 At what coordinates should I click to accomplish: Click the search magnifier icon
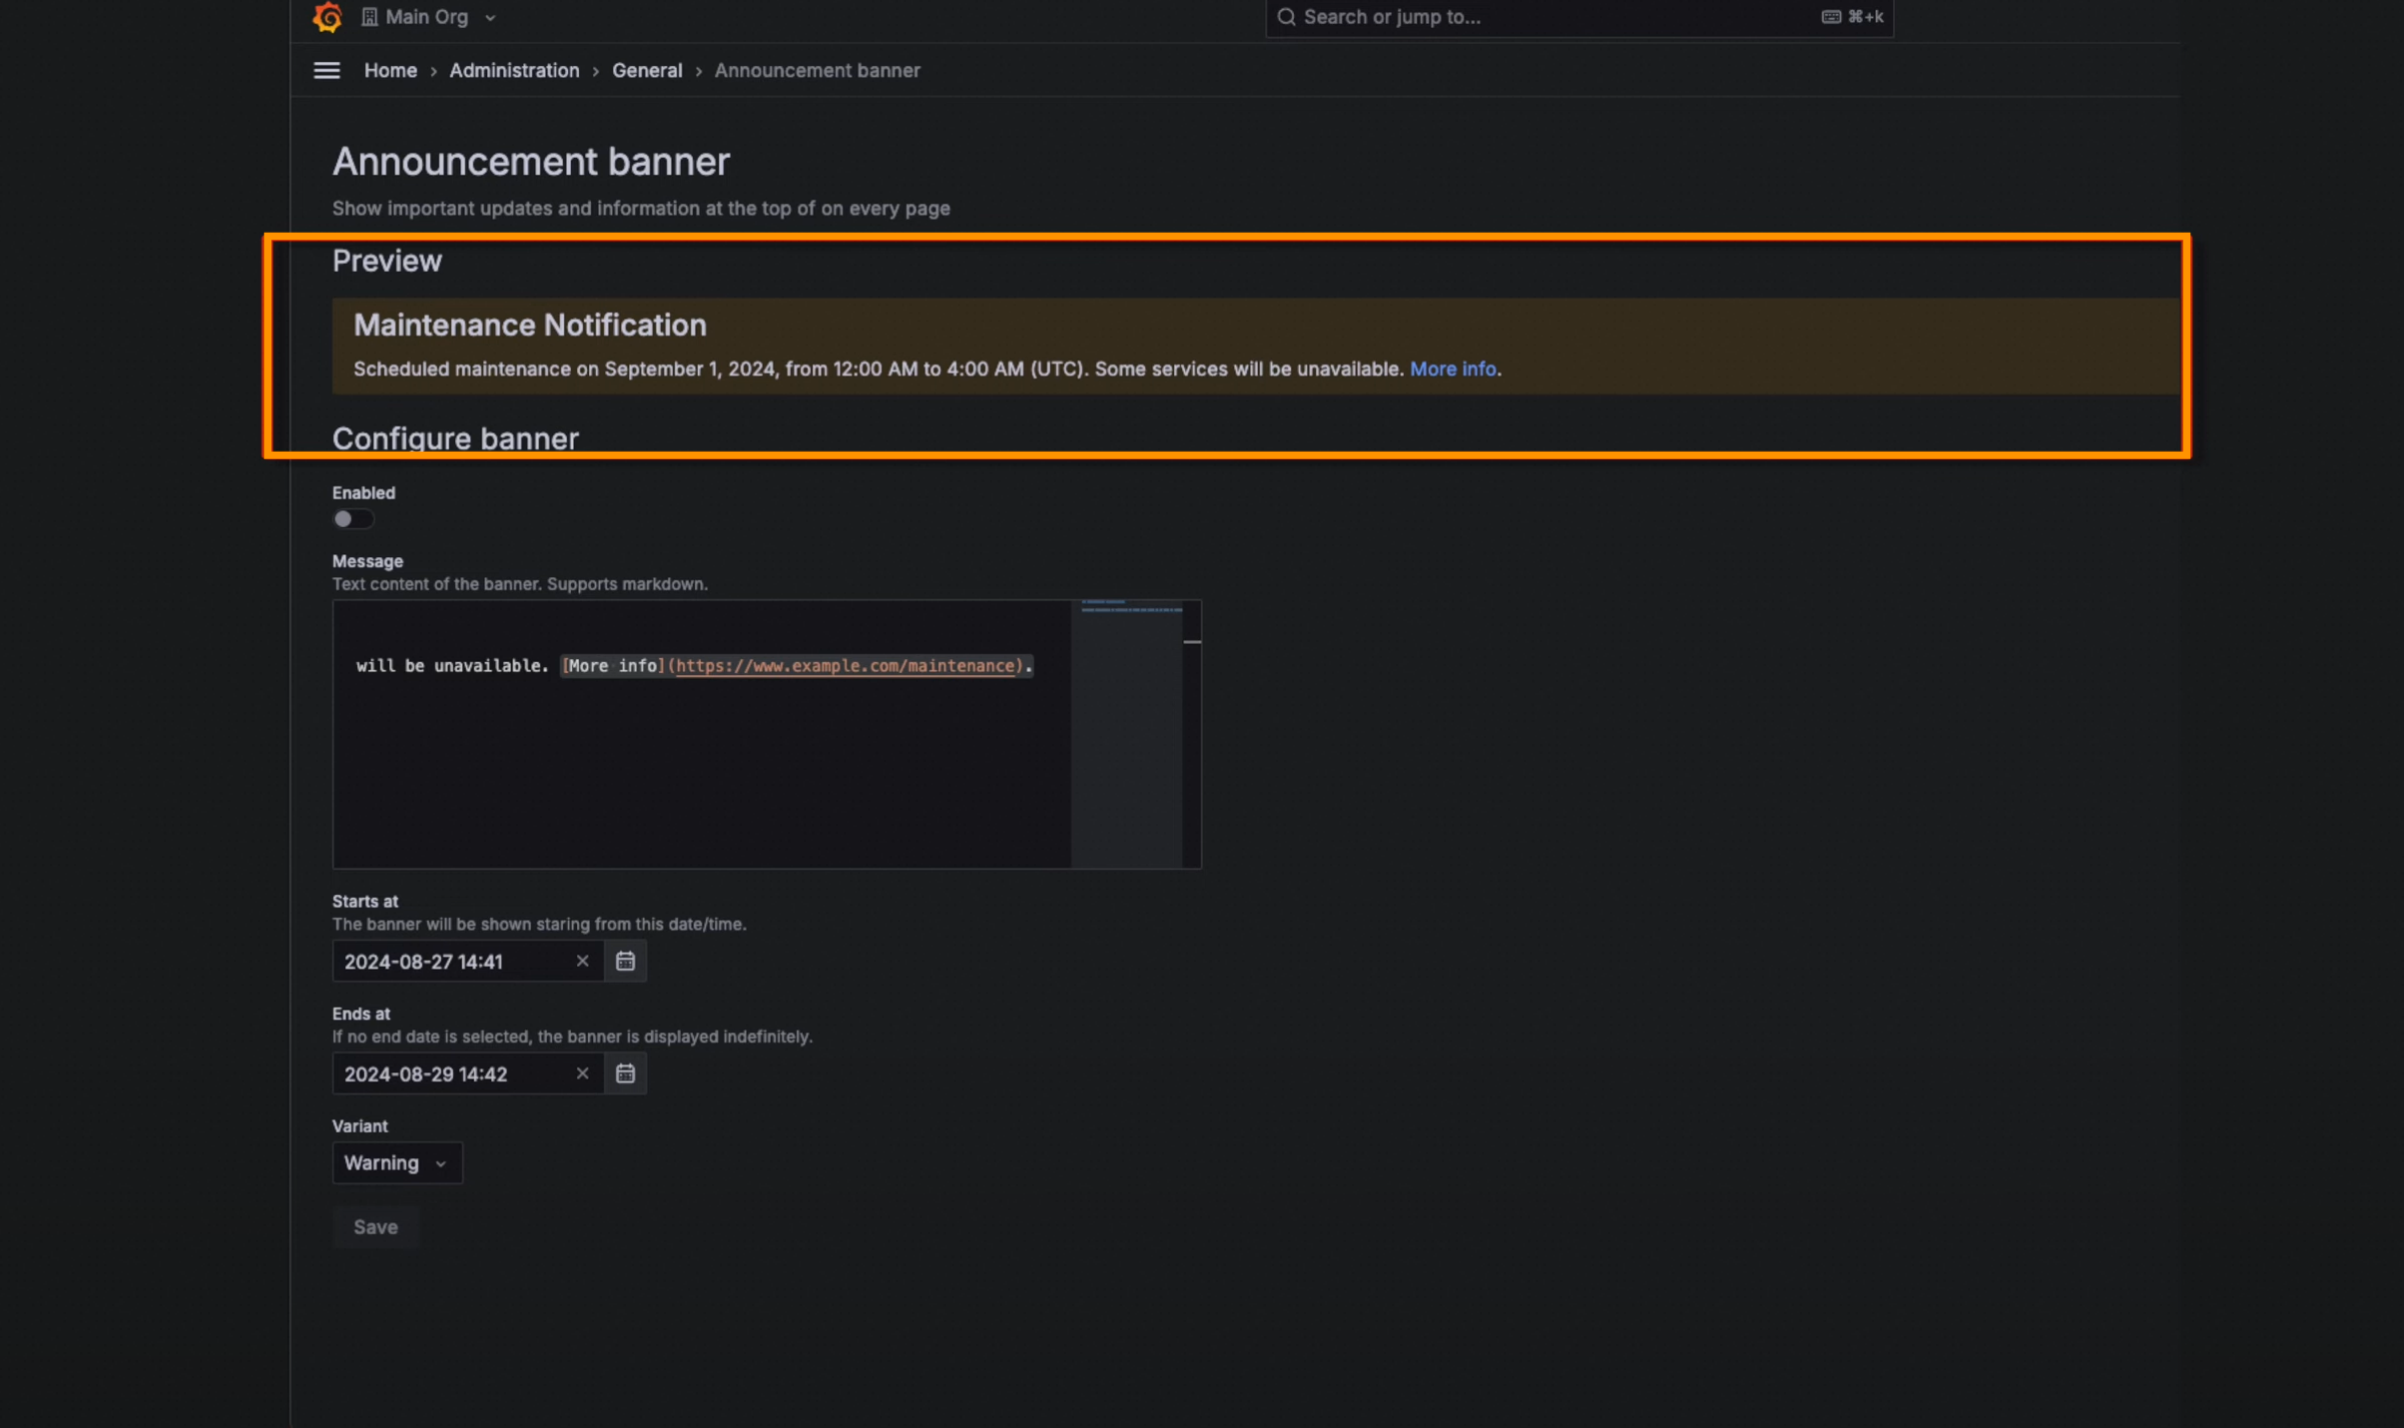coord(1286,17)
